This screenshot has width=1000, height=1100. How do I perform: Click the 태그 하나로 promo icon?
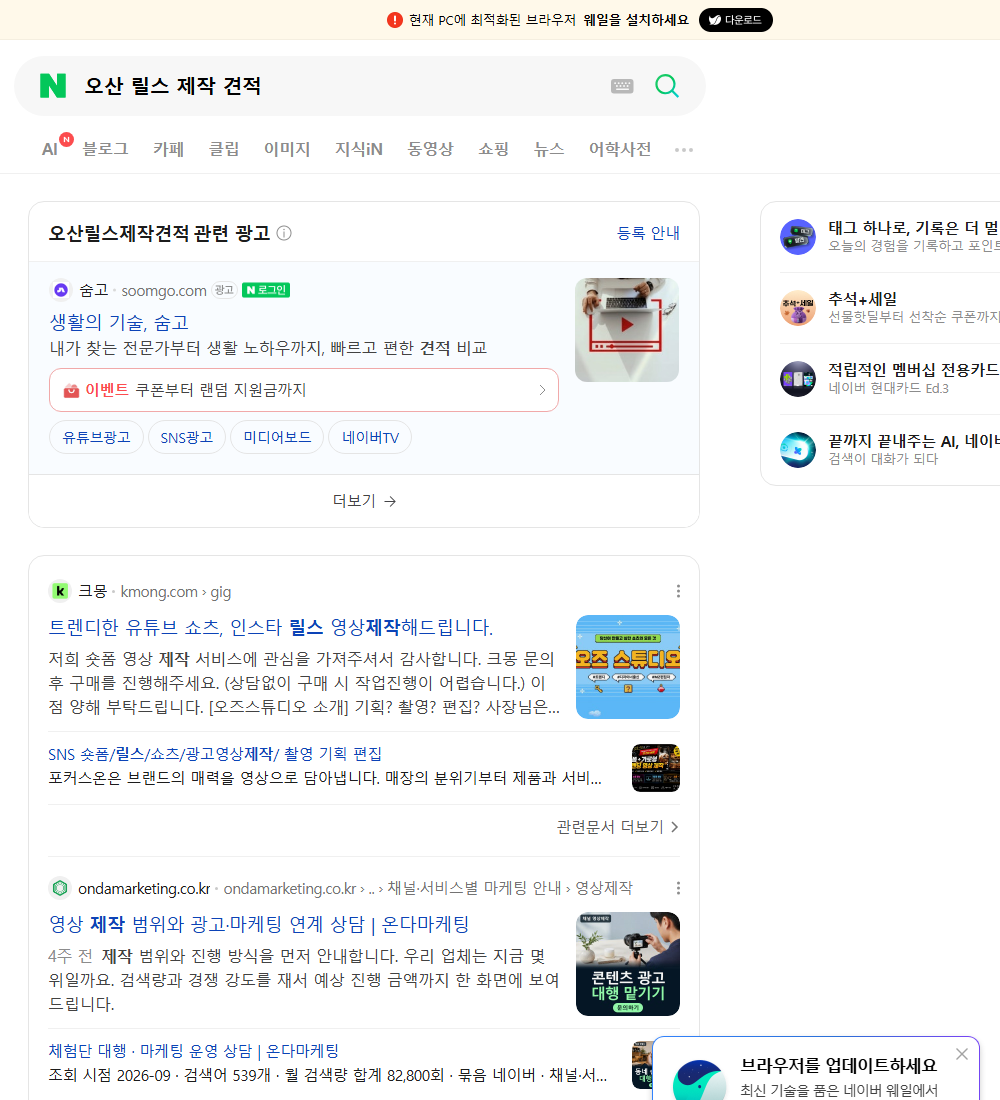[x=798, y=237]
